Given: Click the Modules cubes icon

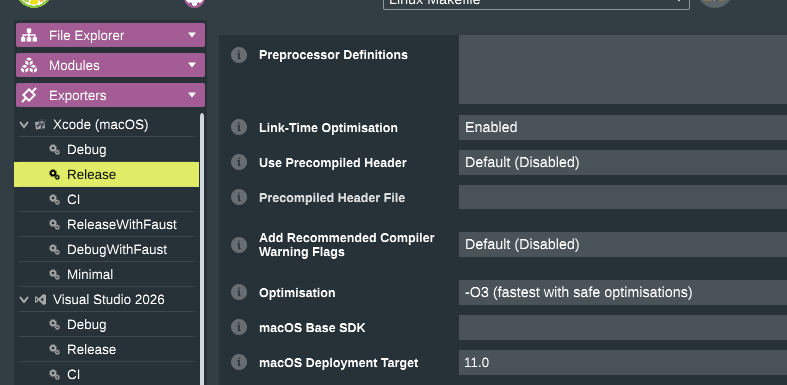Looking at the screenshot, I should pyautogui.click(x=29, y=65).
